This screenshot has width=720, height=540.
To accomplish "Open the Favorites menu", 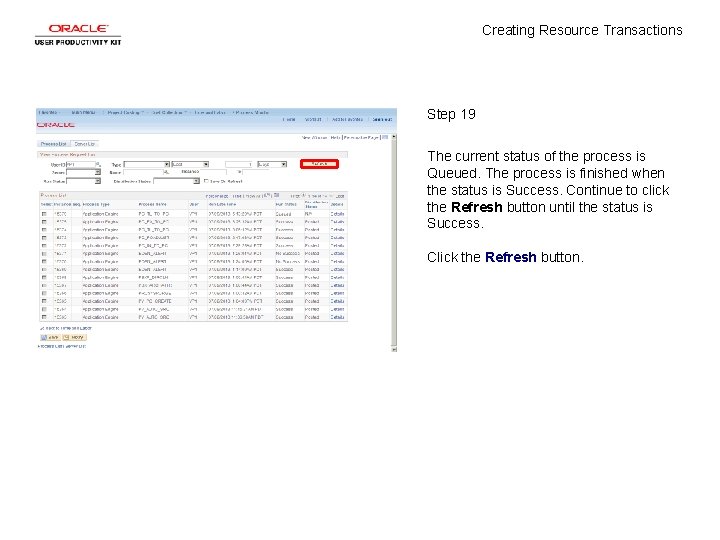I will coord(49,112).
